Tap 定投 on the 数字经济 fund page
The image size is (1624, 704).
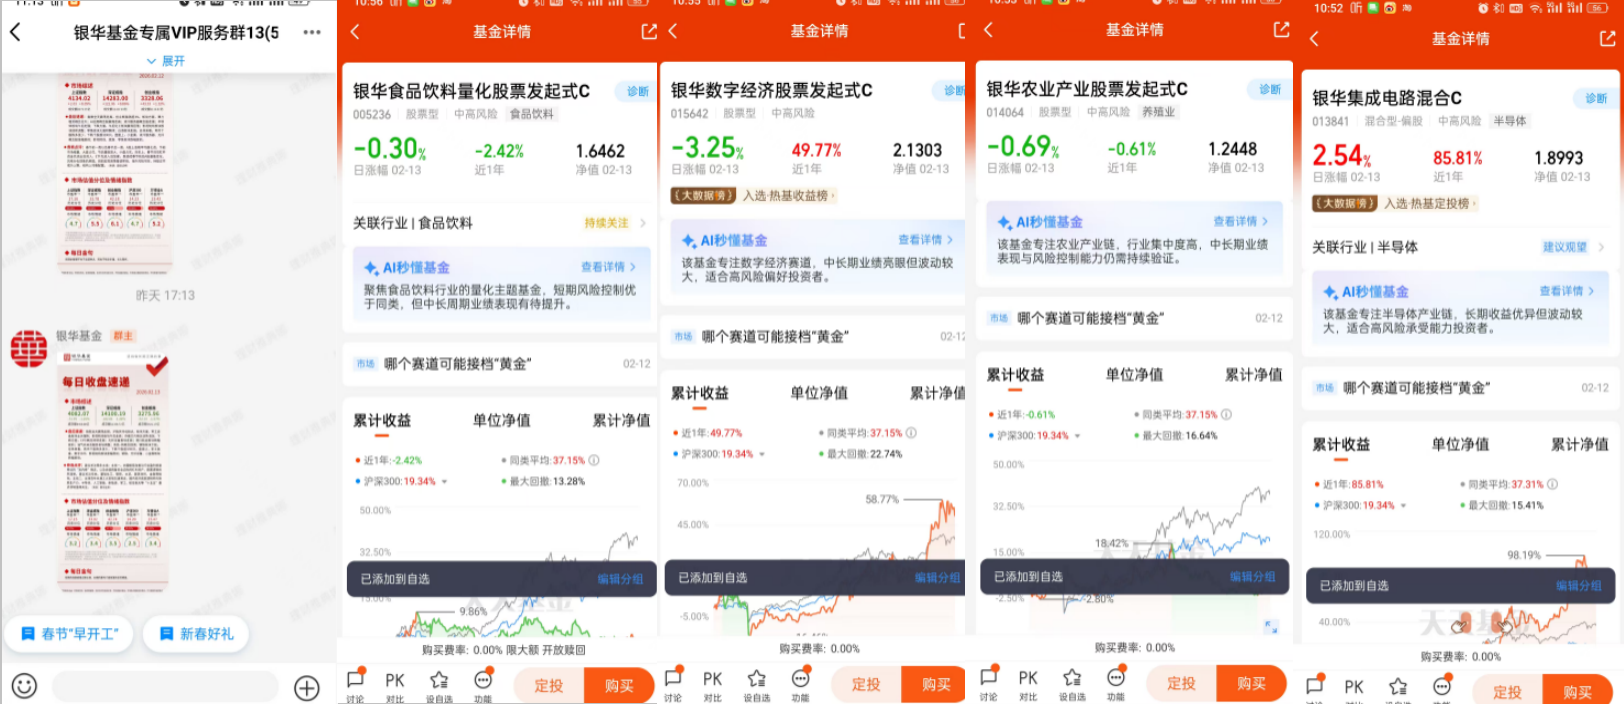[866, 684]
